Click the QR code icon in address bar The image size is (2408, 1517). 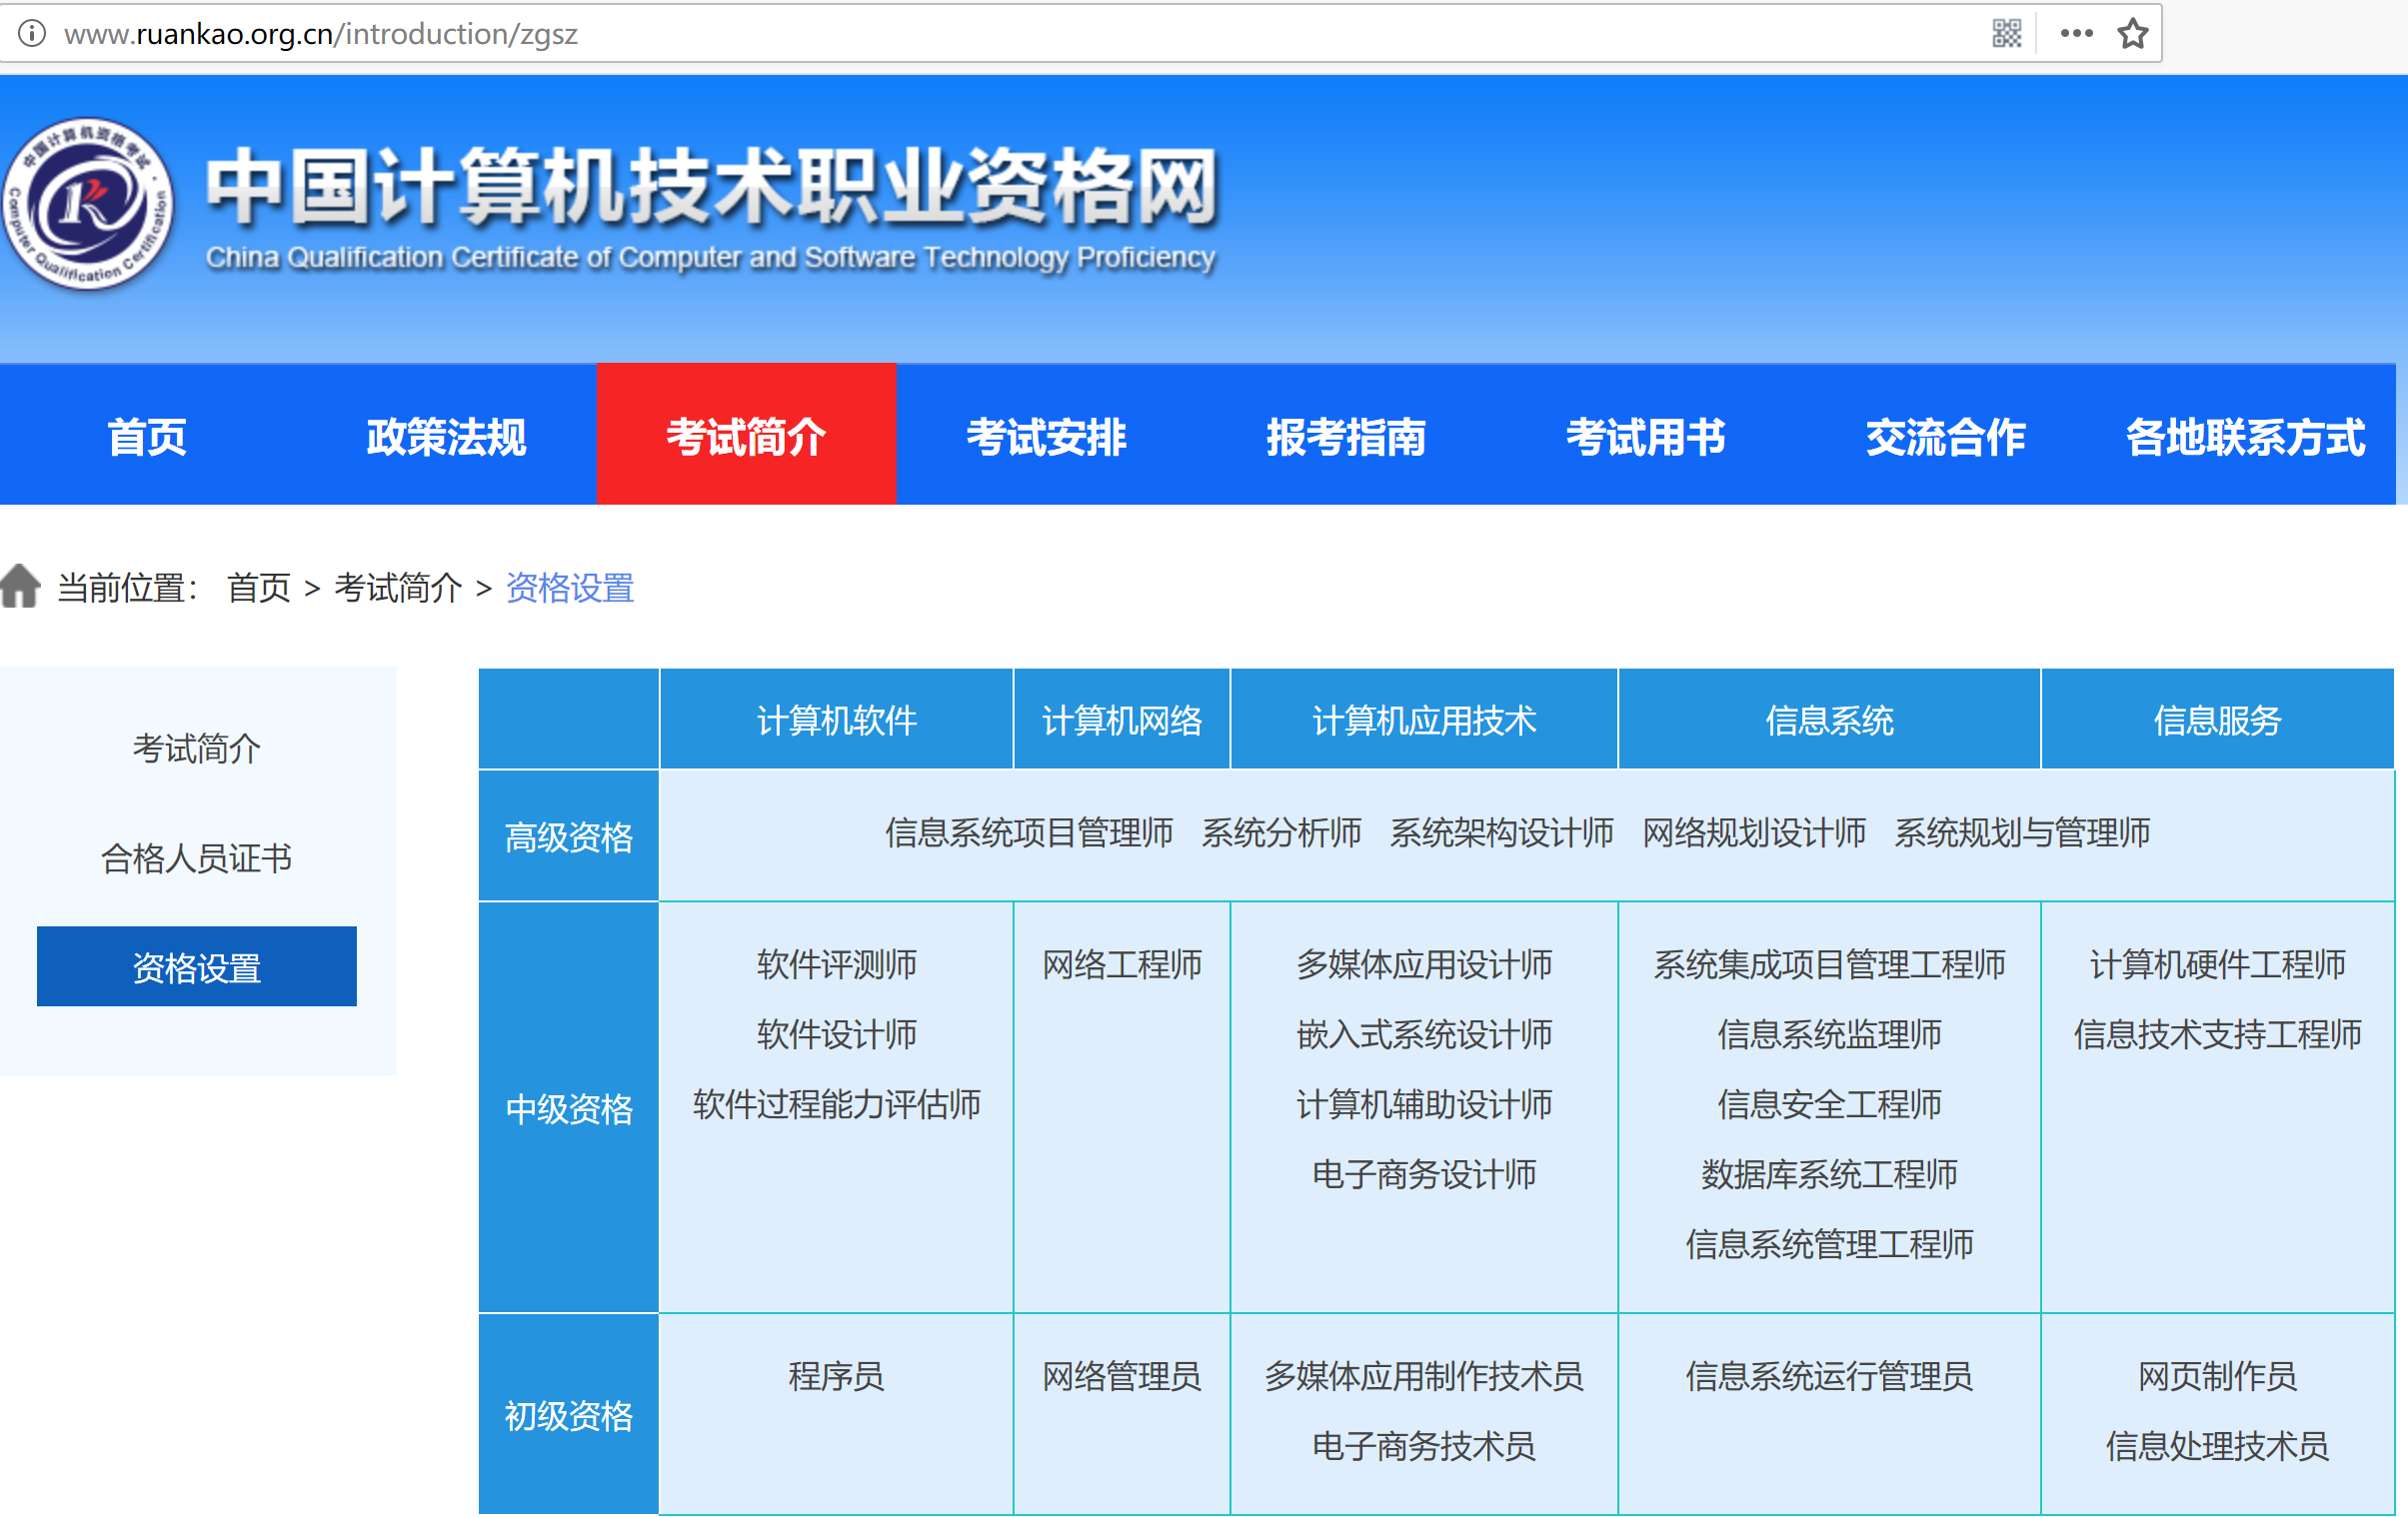[x=2005, y=33]
